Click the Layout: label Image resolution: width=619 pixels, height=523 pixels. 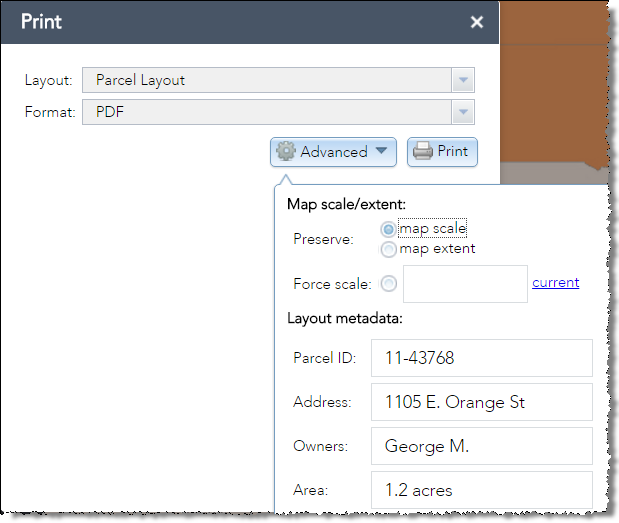point(49,81)
